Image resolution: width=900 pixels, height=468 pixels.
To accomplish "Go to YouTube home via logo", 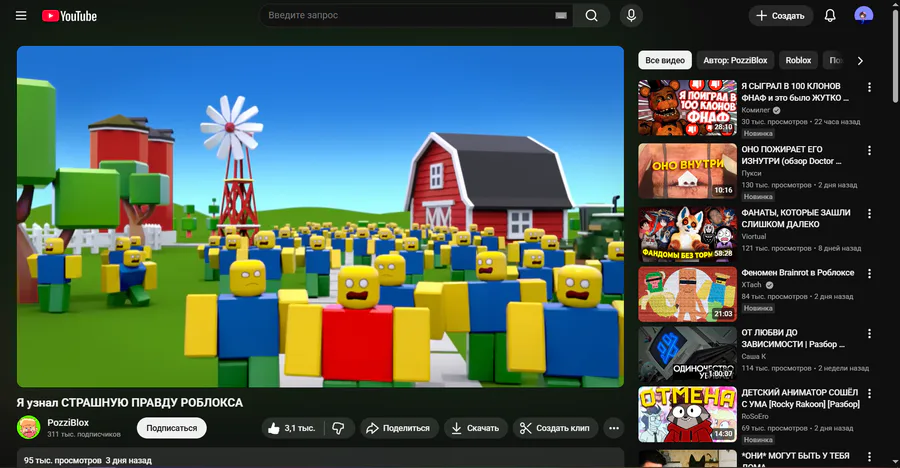I will pyautogui.click(x=69, y=16).
